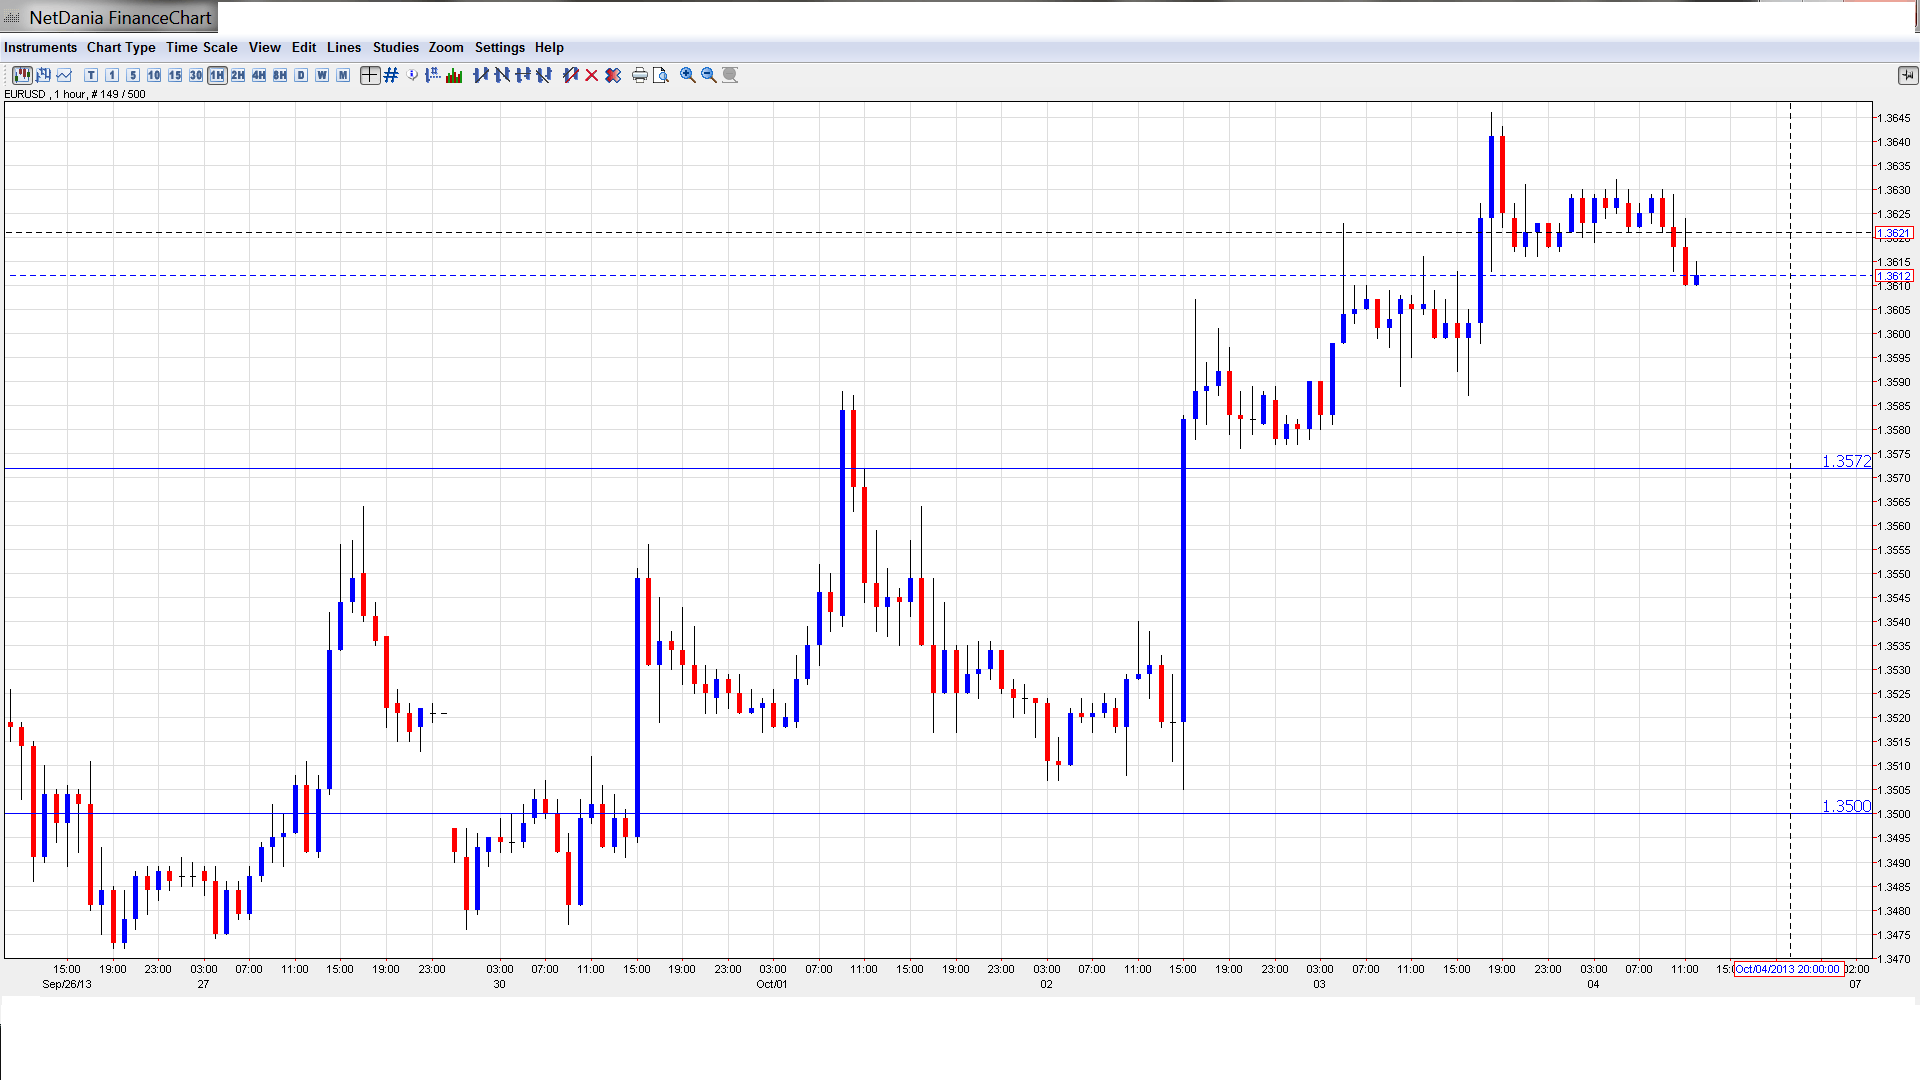Print the chart
The height and width of the screenshot is (1080, 1920).
pos(640,75)
